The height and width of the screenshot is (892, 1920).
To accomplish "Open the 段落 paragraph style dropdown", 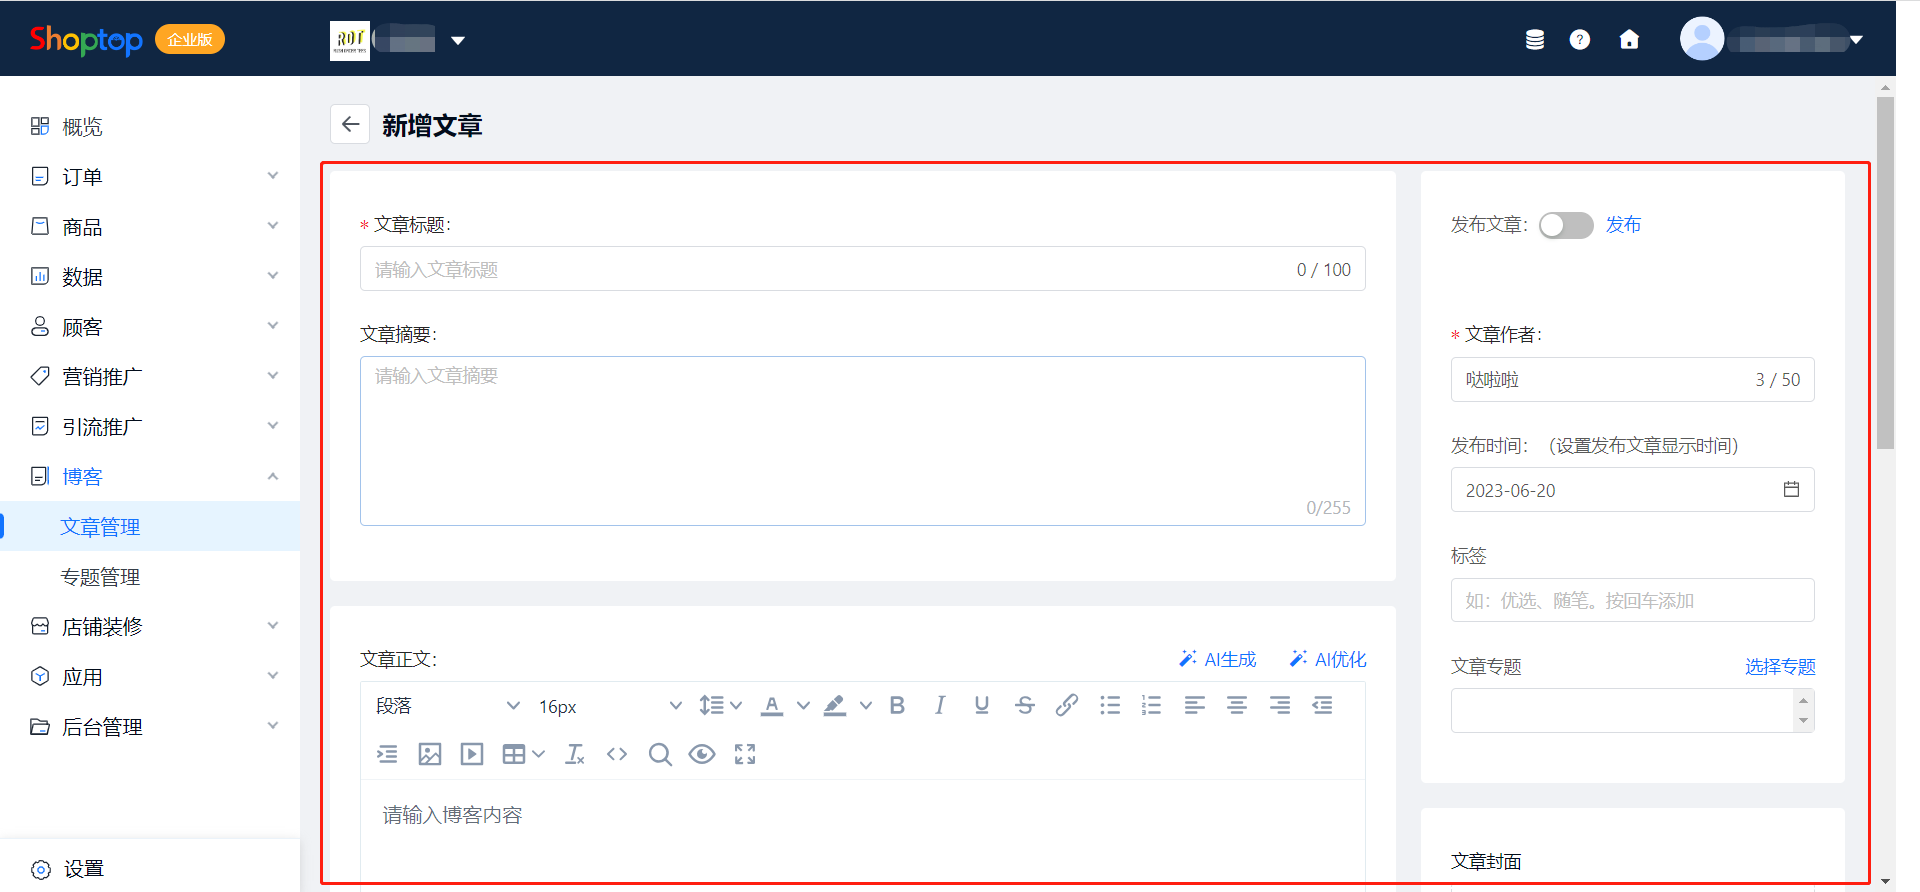I will tap(448, 706).
